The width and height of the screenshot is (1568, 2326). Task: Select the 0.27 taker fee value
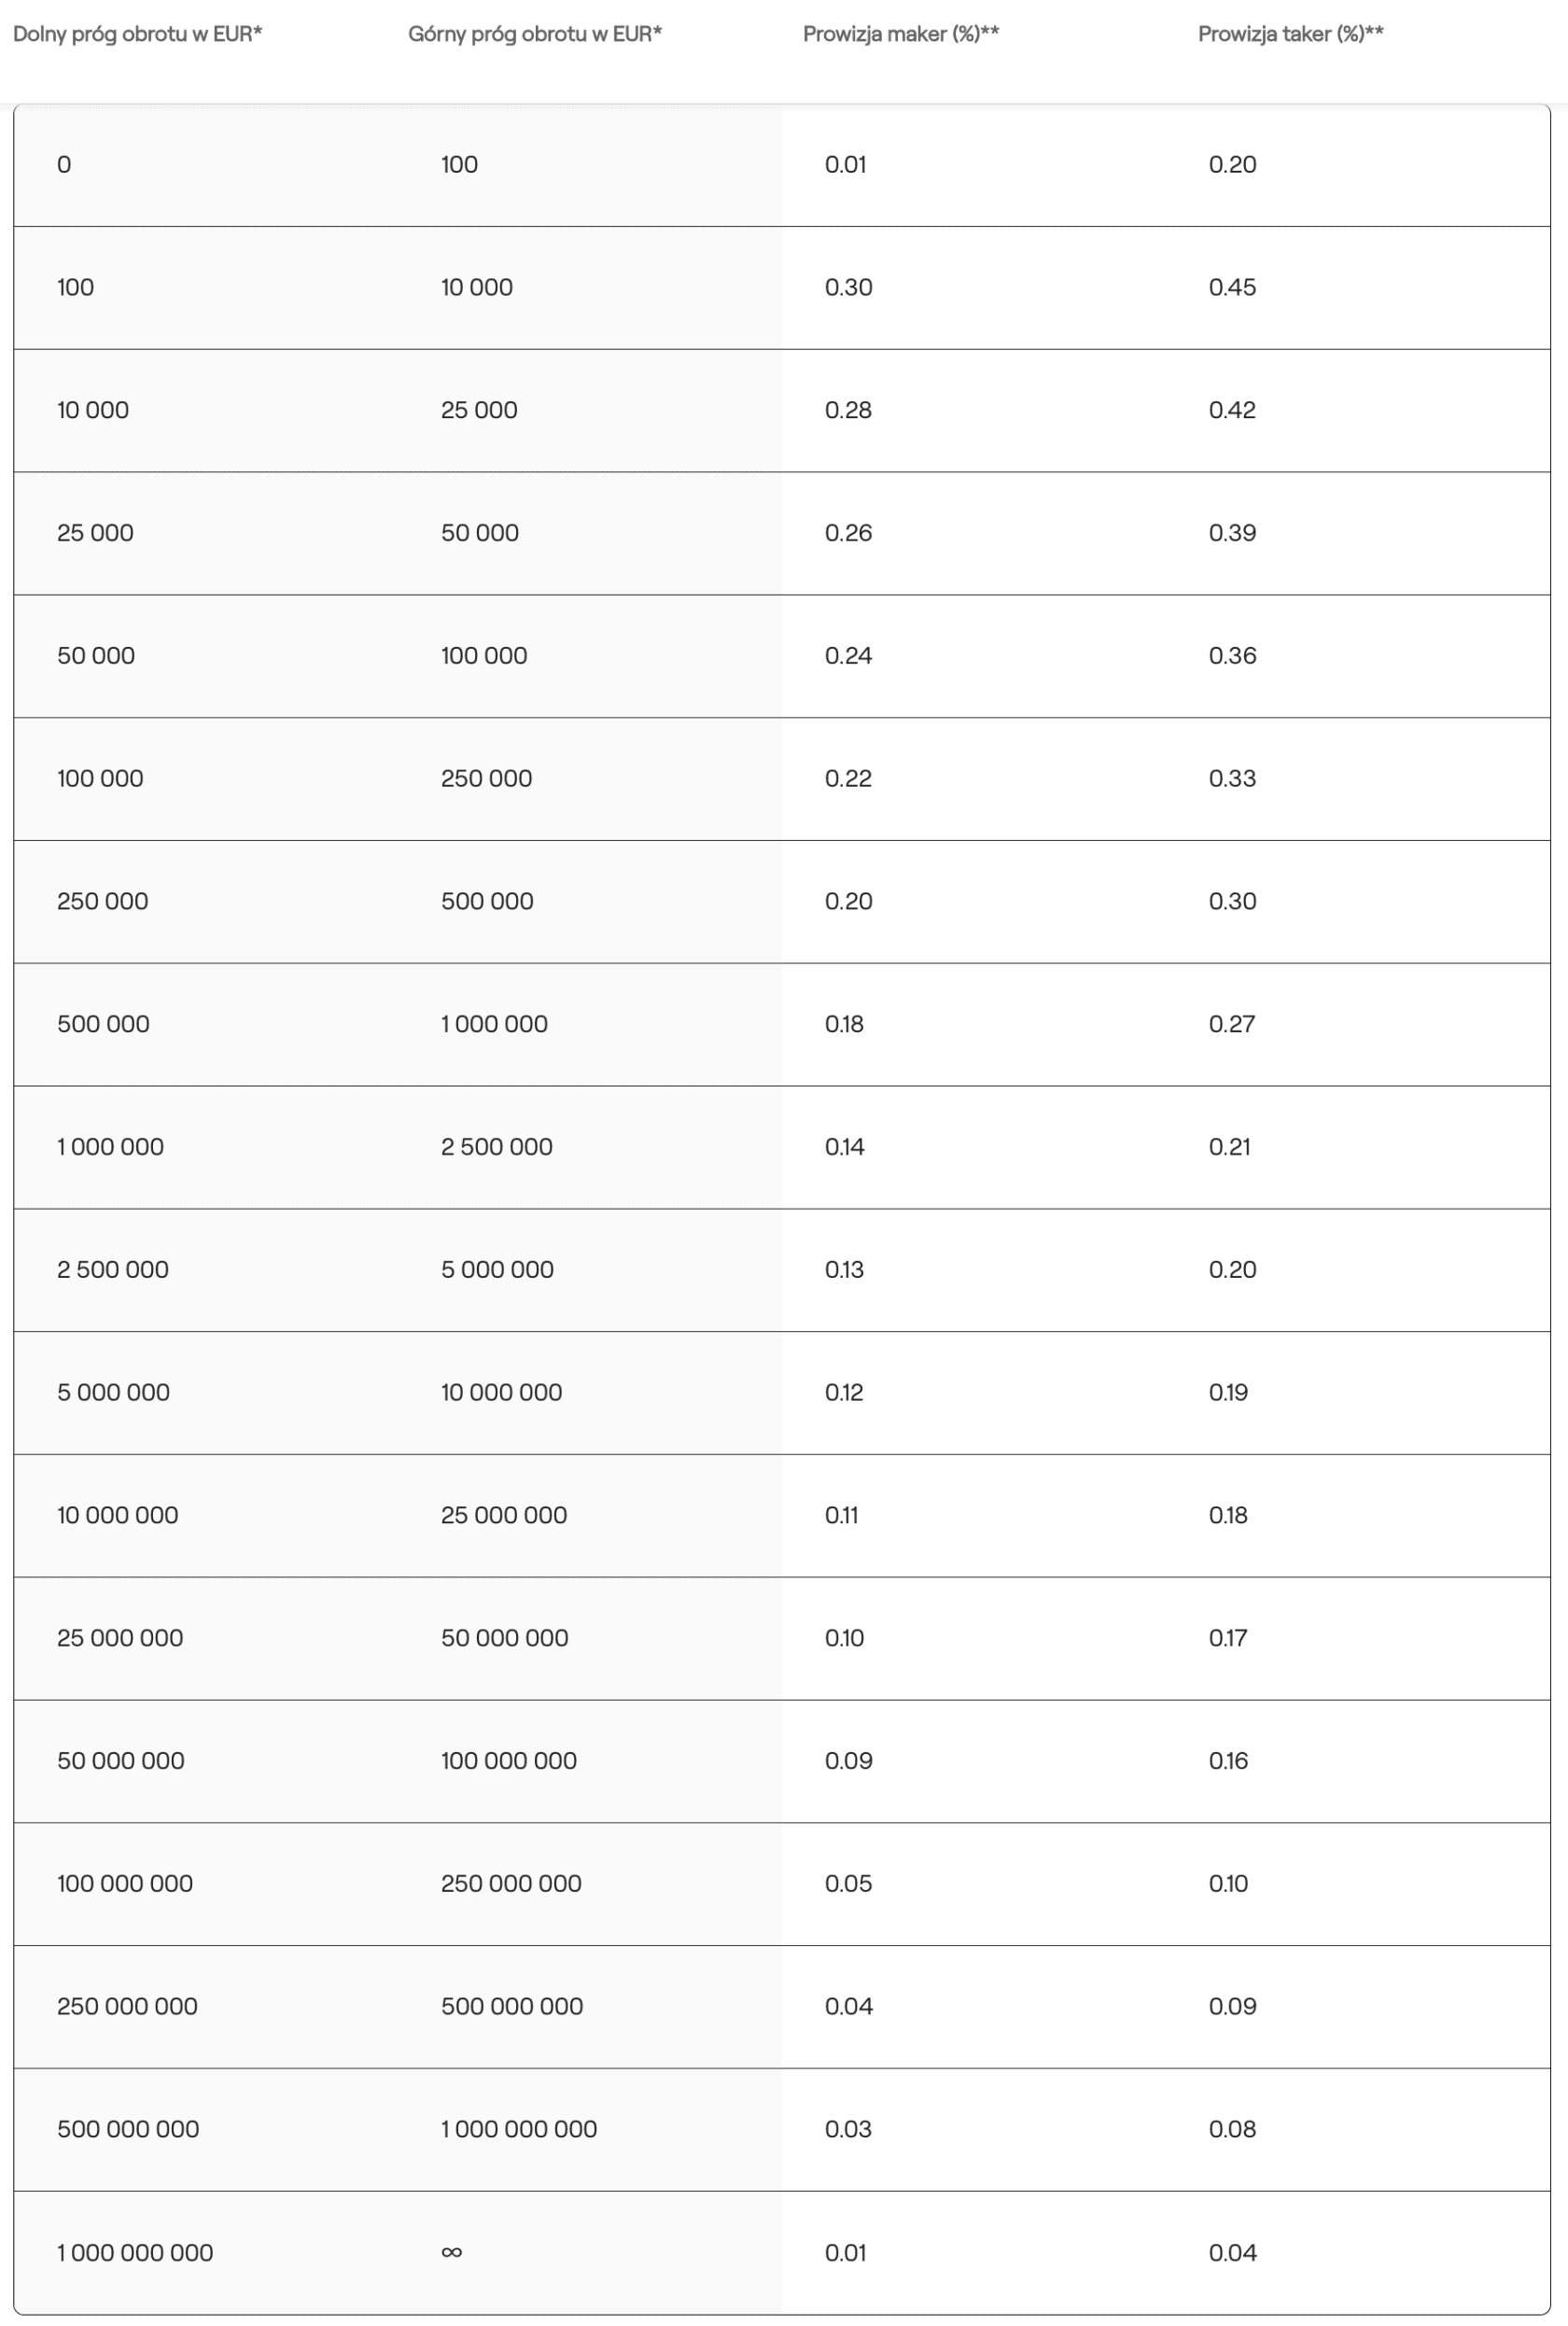1231,1024
